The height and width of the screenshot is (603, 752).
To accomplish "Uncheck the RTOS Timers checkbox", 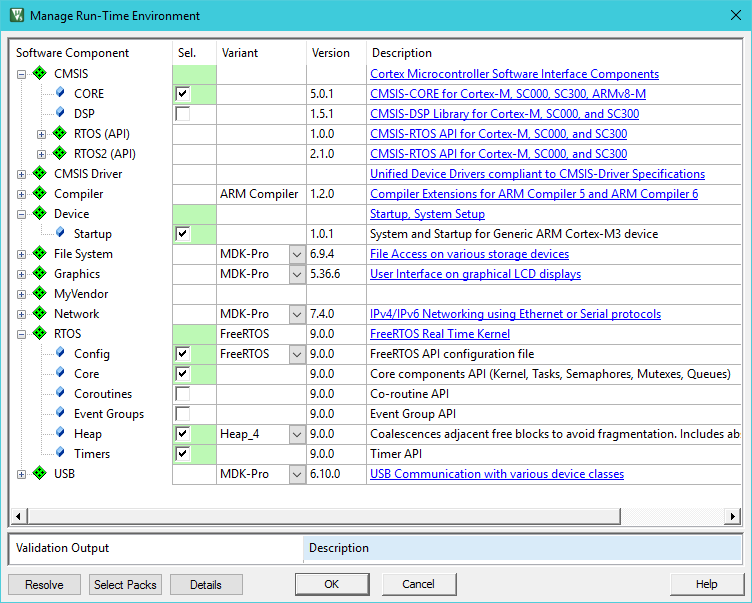I will tap(182, 454).
